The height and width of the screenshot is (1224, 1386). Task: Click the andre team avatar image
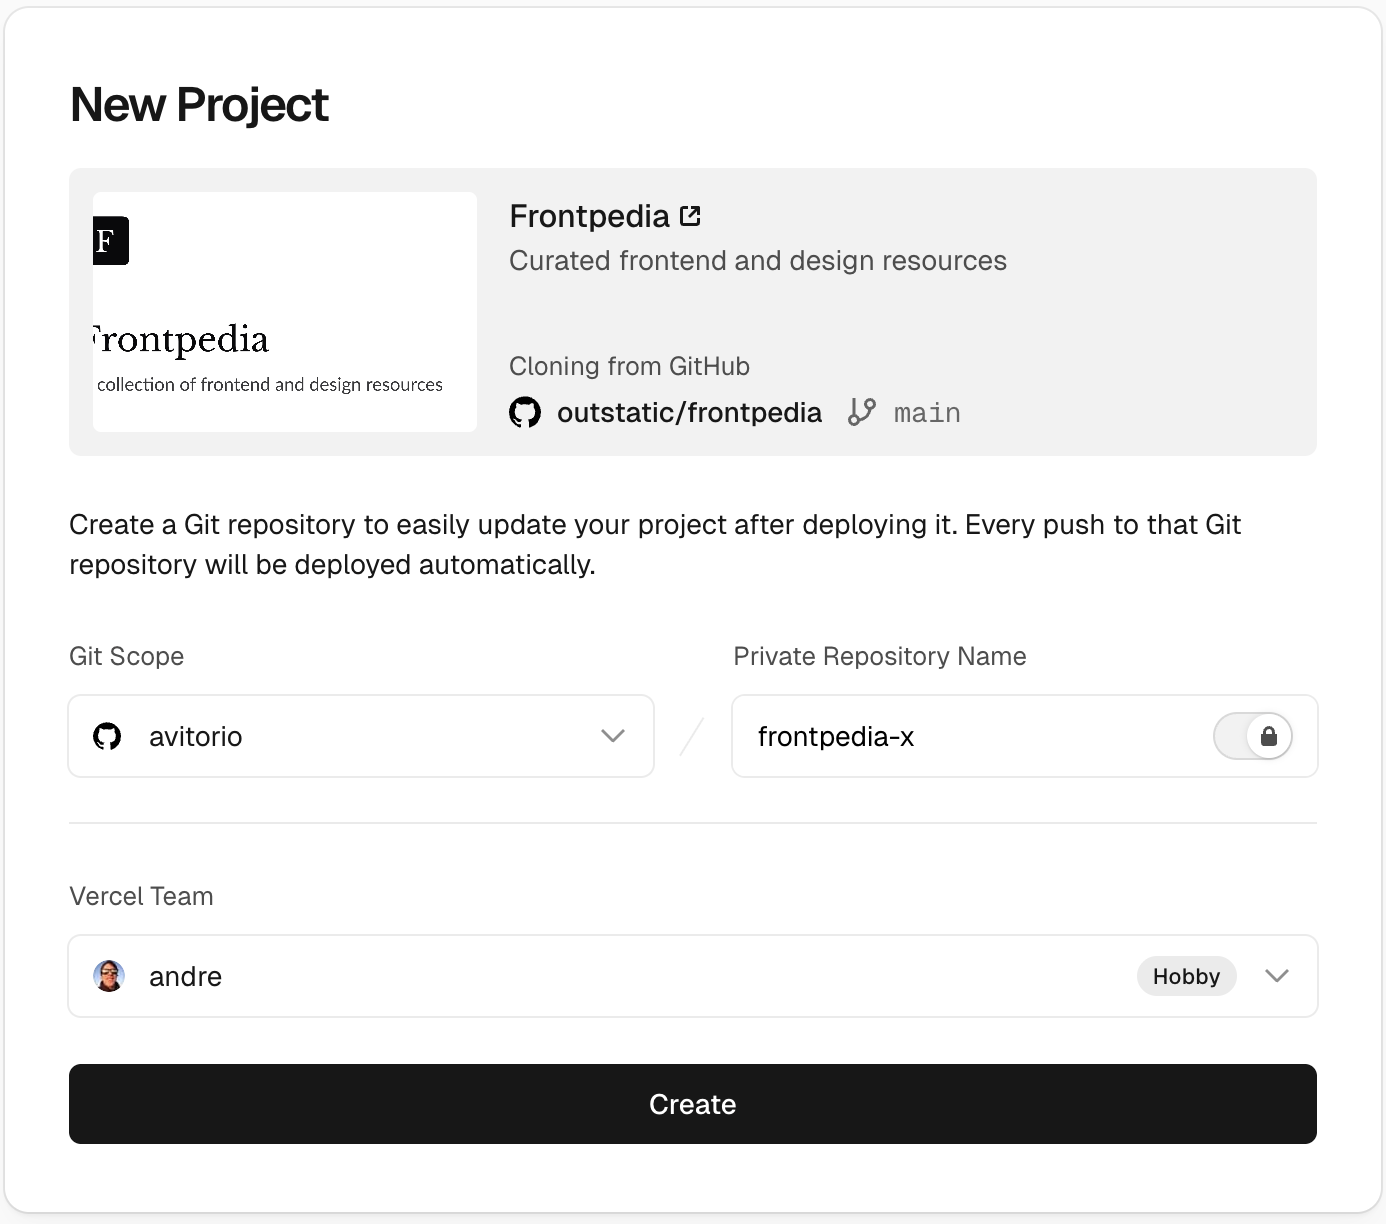109,976
